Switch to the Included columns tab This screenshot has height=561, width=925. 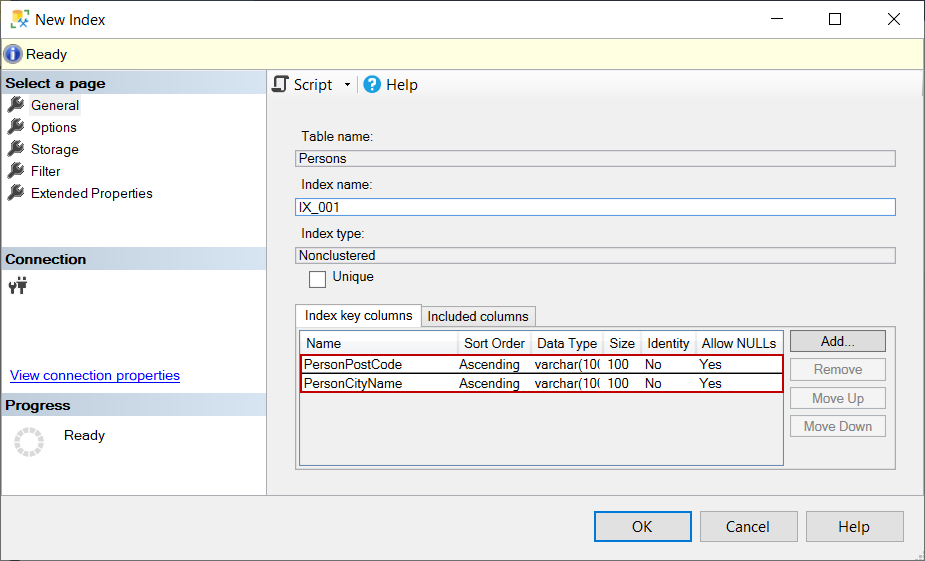(478, 316)
